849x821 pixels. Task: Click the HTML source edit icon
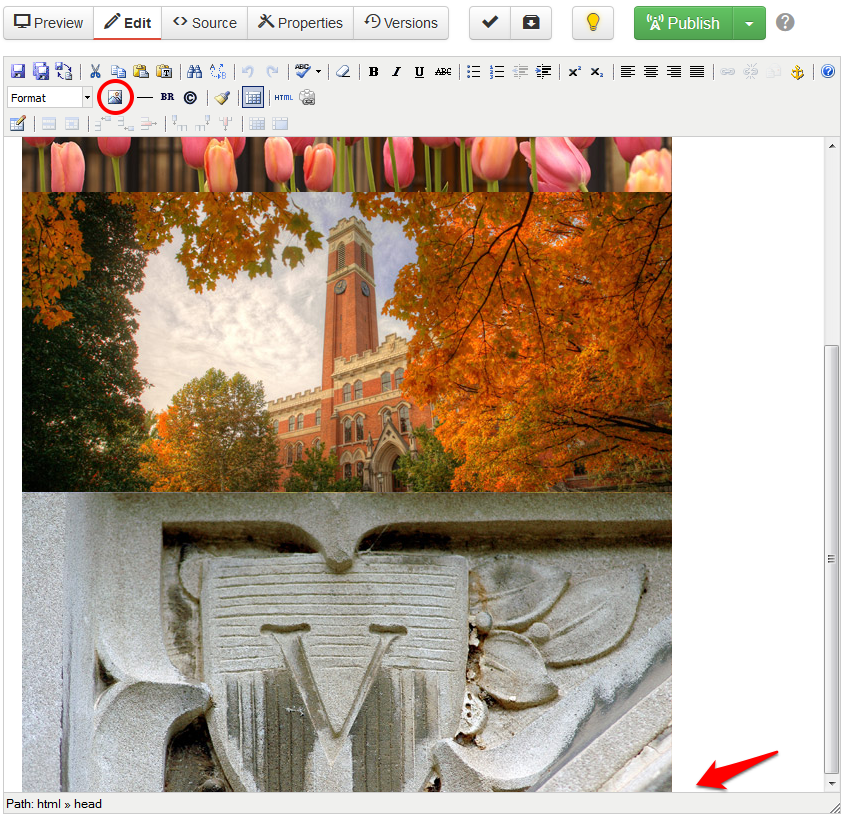pyautogui.click(x=284, y=98)
